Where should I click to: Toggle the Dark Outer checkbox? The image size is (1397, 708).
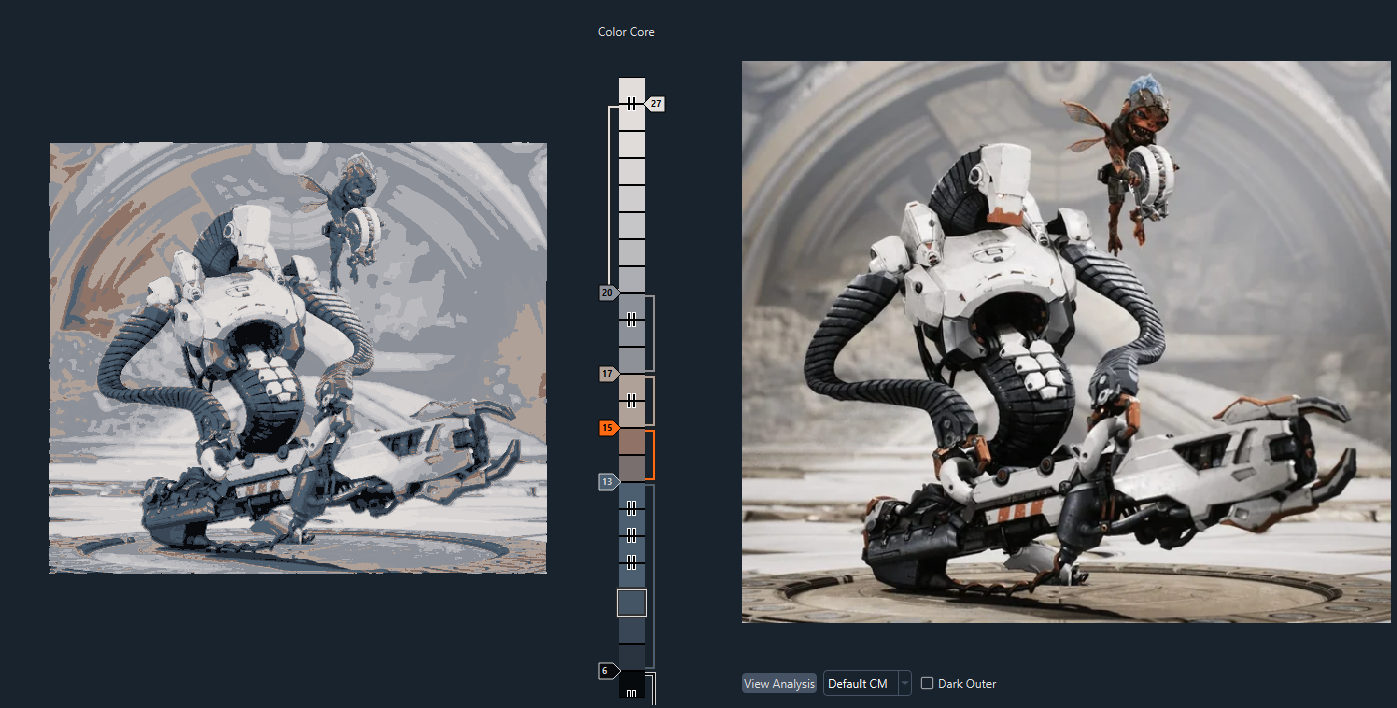click(x=927, y=683)
